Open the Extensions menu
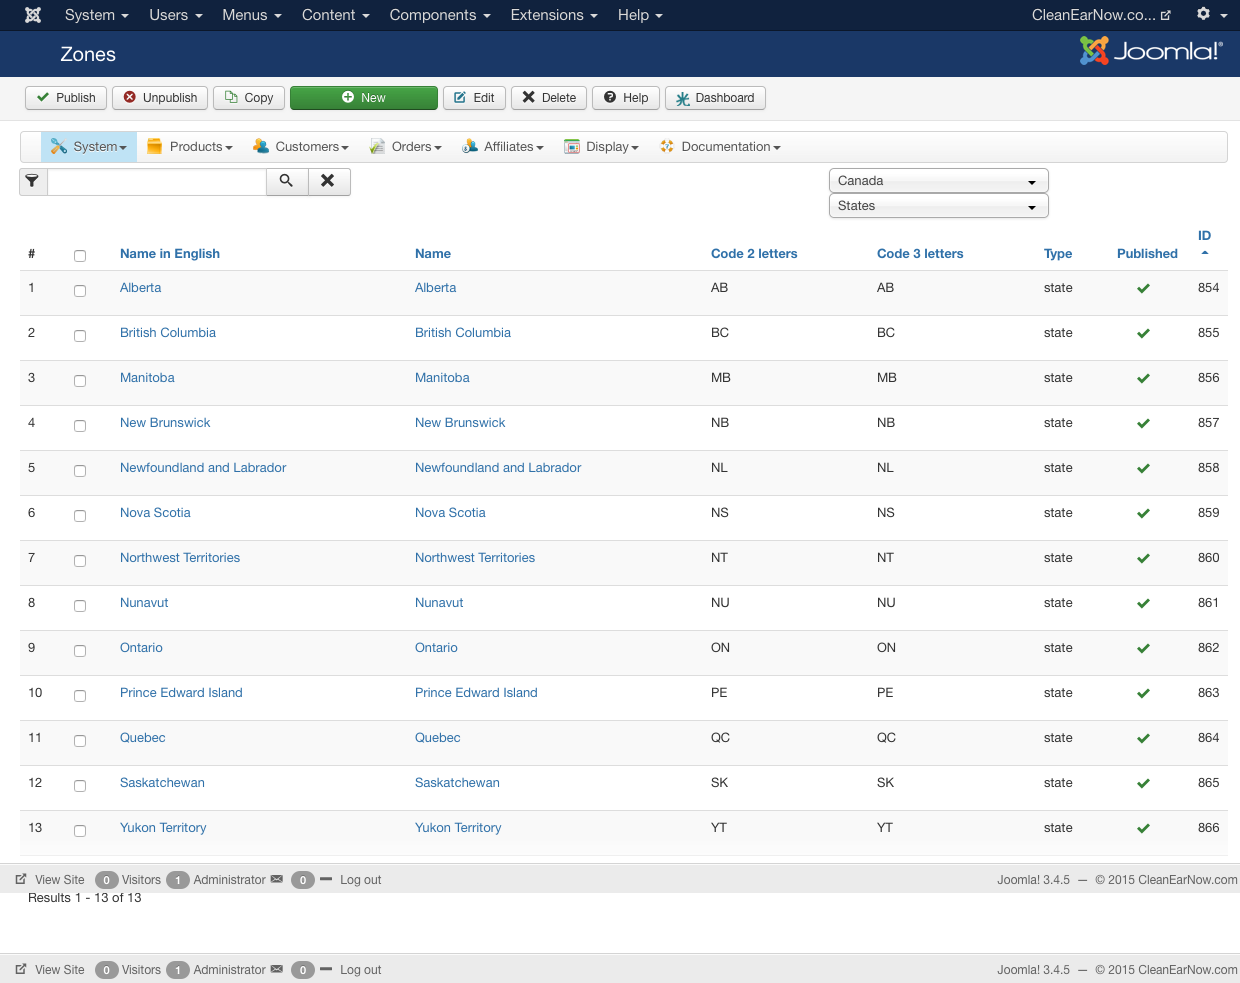The height and width of the screenshot is (983, 1240). [554, 15]
